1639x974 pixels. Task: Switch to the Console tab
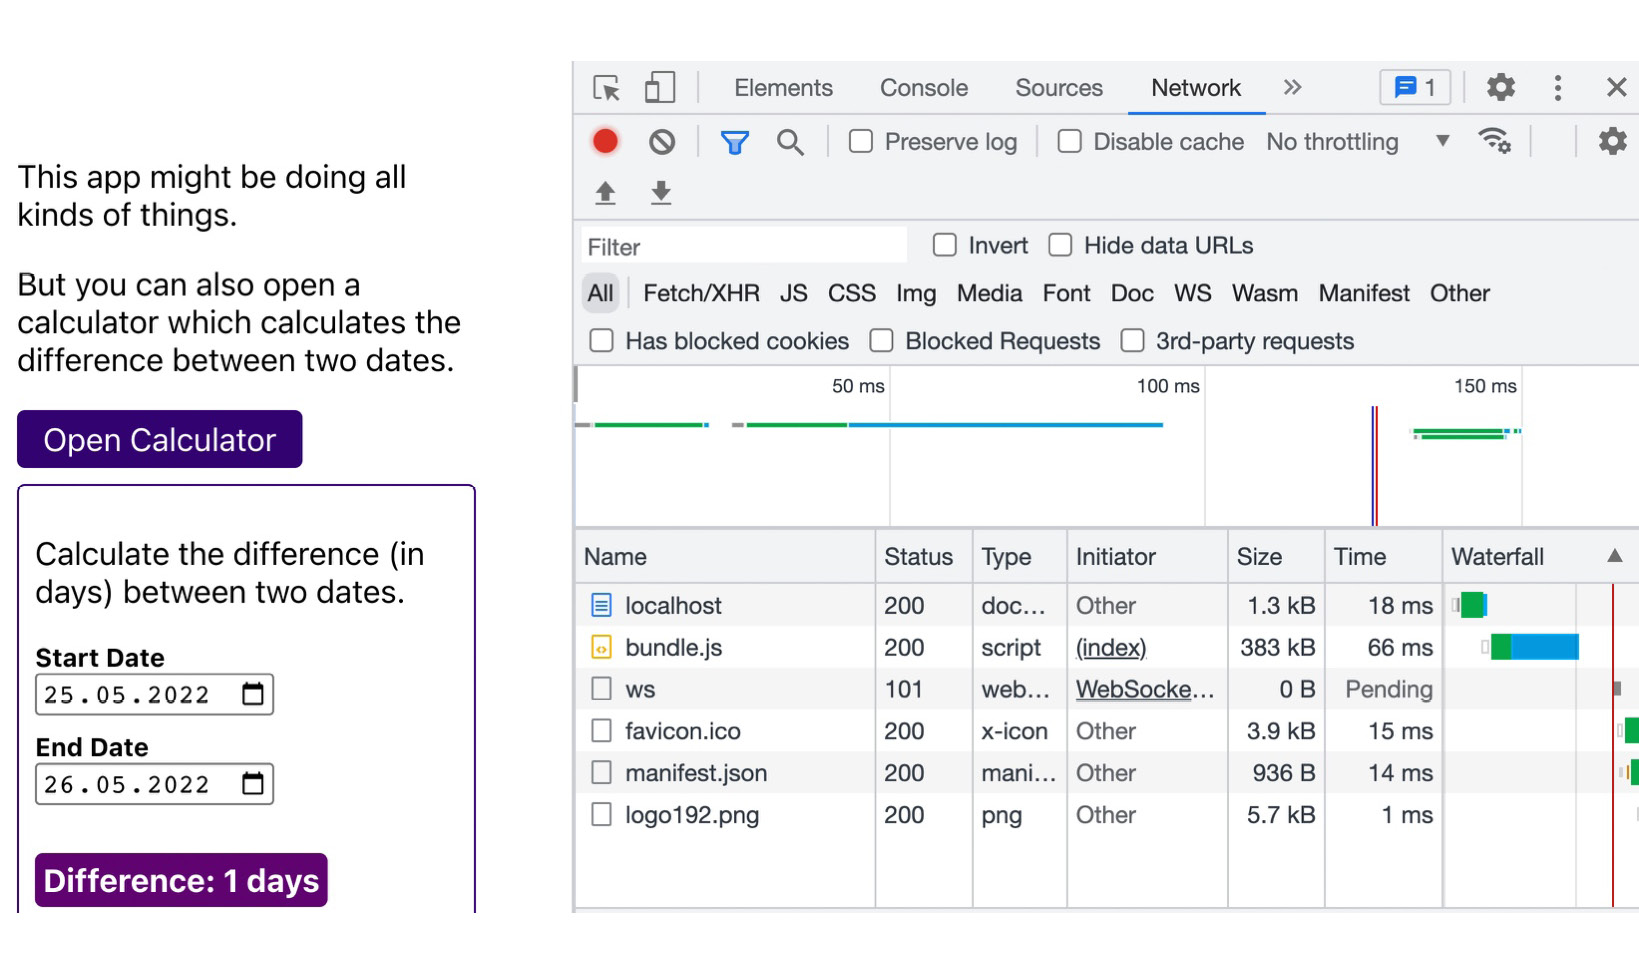(x=922, y=87)
